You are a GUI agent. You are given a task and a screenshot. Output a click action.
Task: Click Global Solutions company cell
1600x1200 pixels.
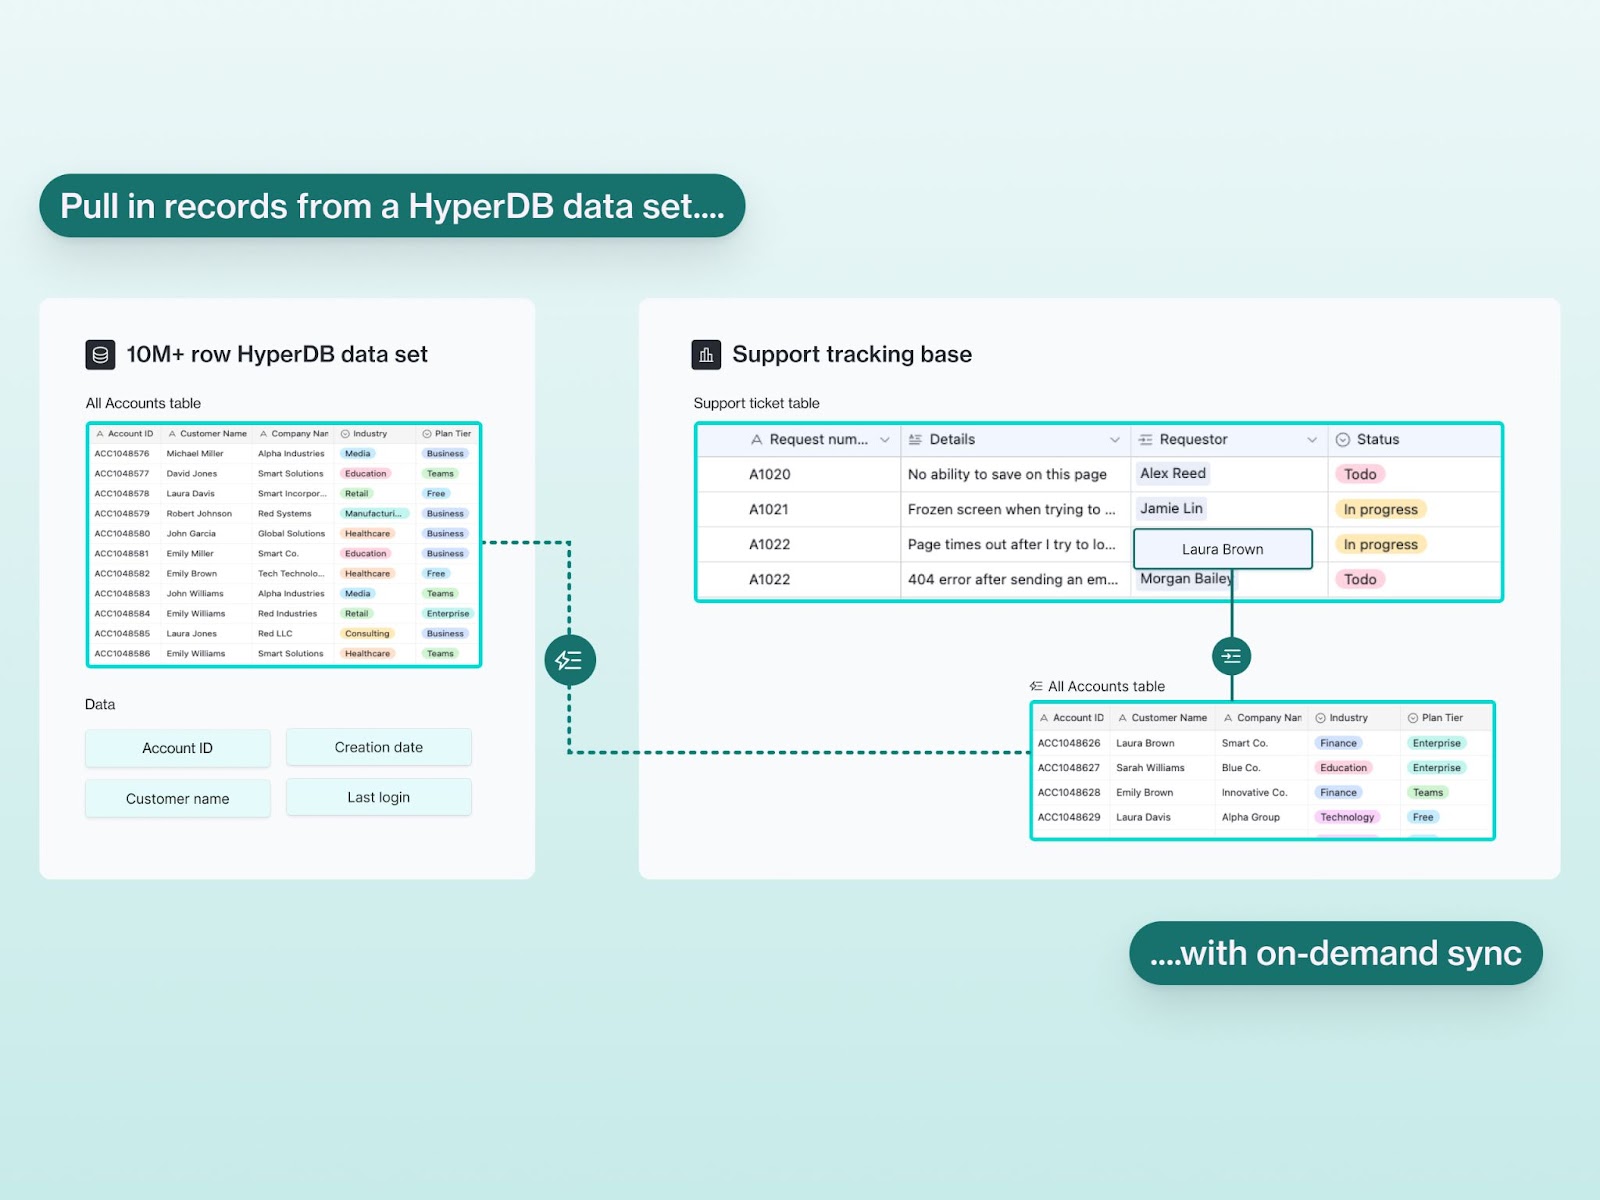(291, 534)
